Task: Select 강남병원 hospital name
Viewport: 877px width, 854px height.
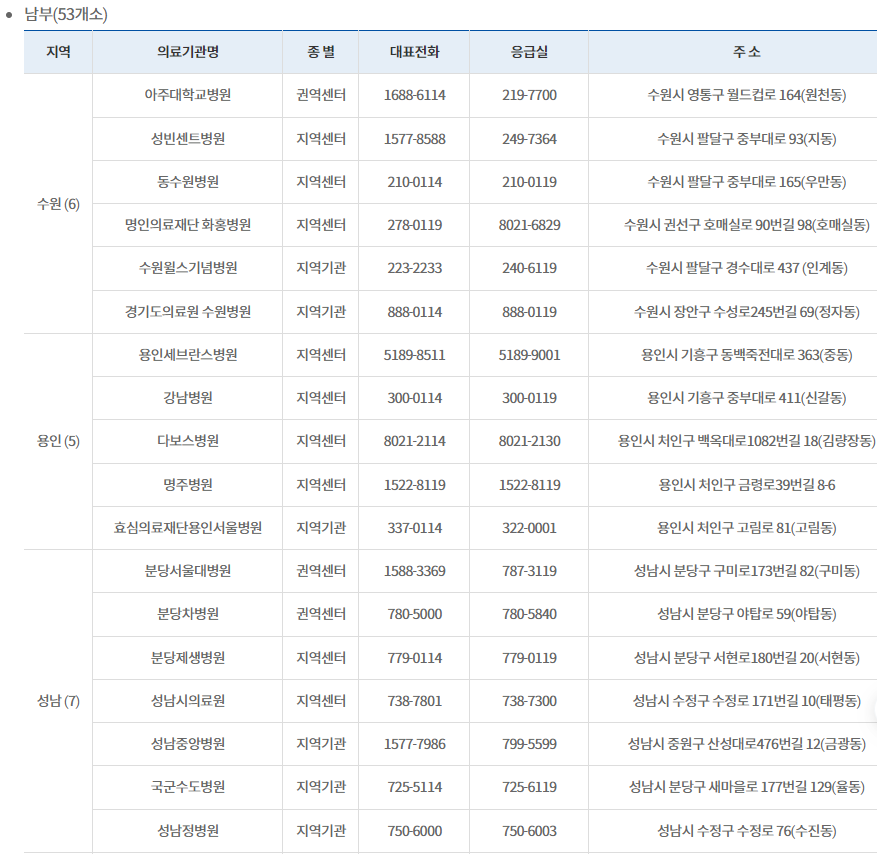Action: 187,398
